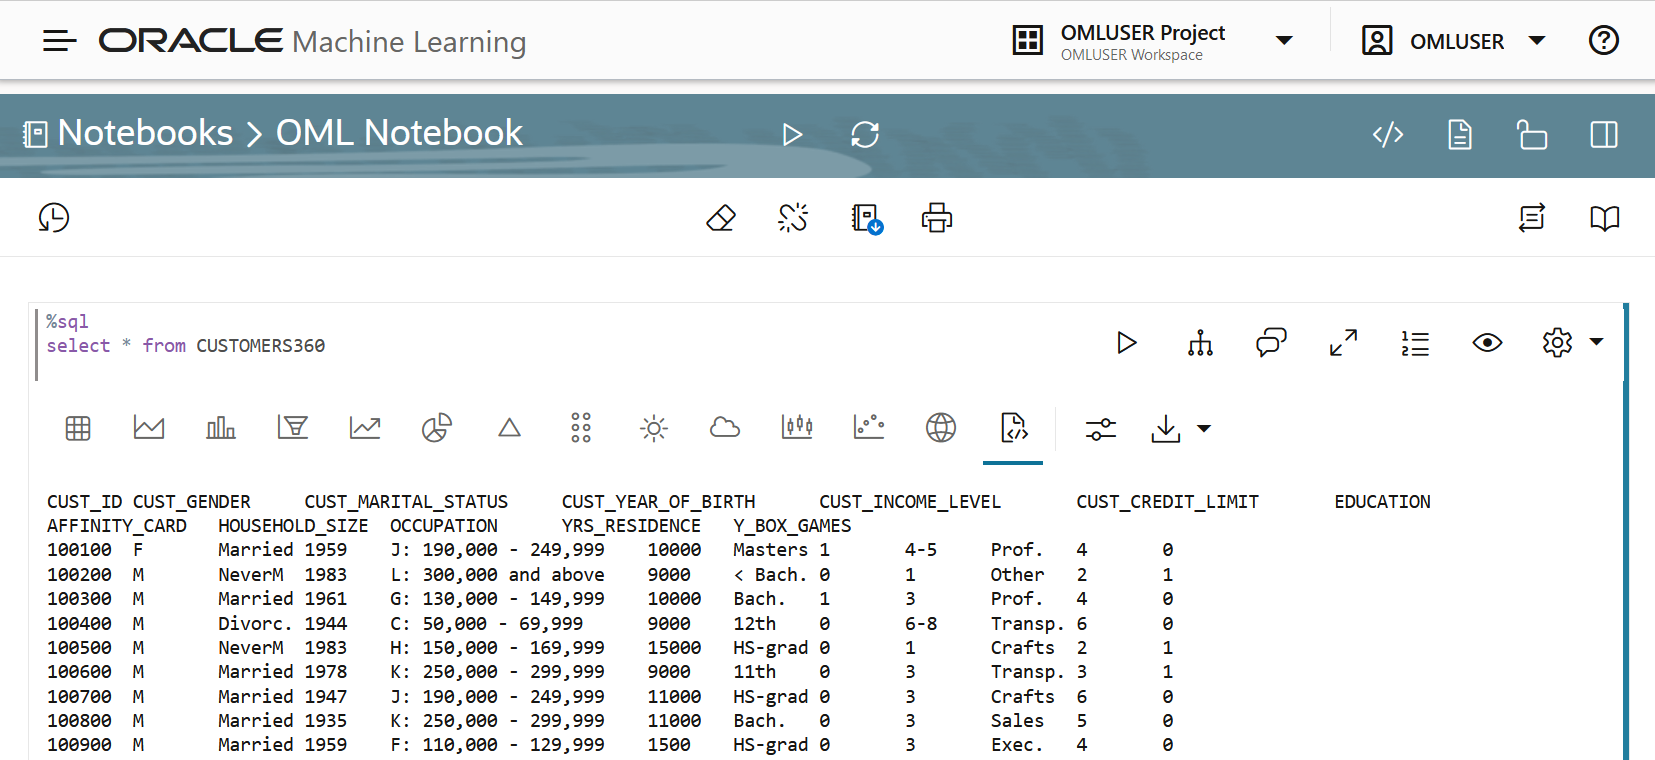Toggle line numbers list icon
1655x760 pixels.
click(1415, 343)
